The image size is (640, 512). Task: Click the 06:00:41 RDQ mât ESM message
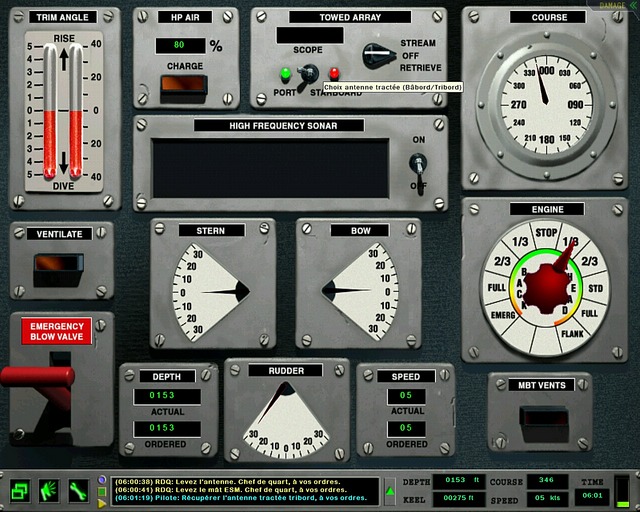[231, 490]
